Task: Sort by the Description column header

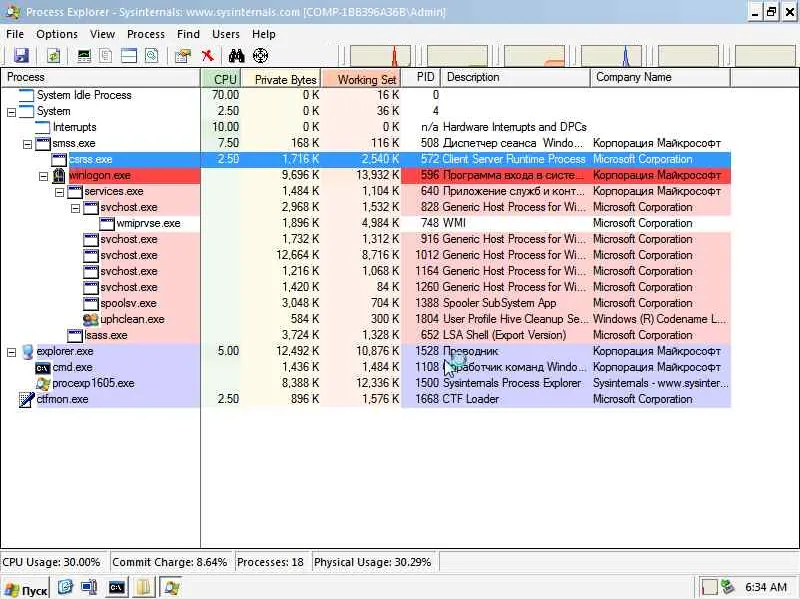Action: (515, 78)
